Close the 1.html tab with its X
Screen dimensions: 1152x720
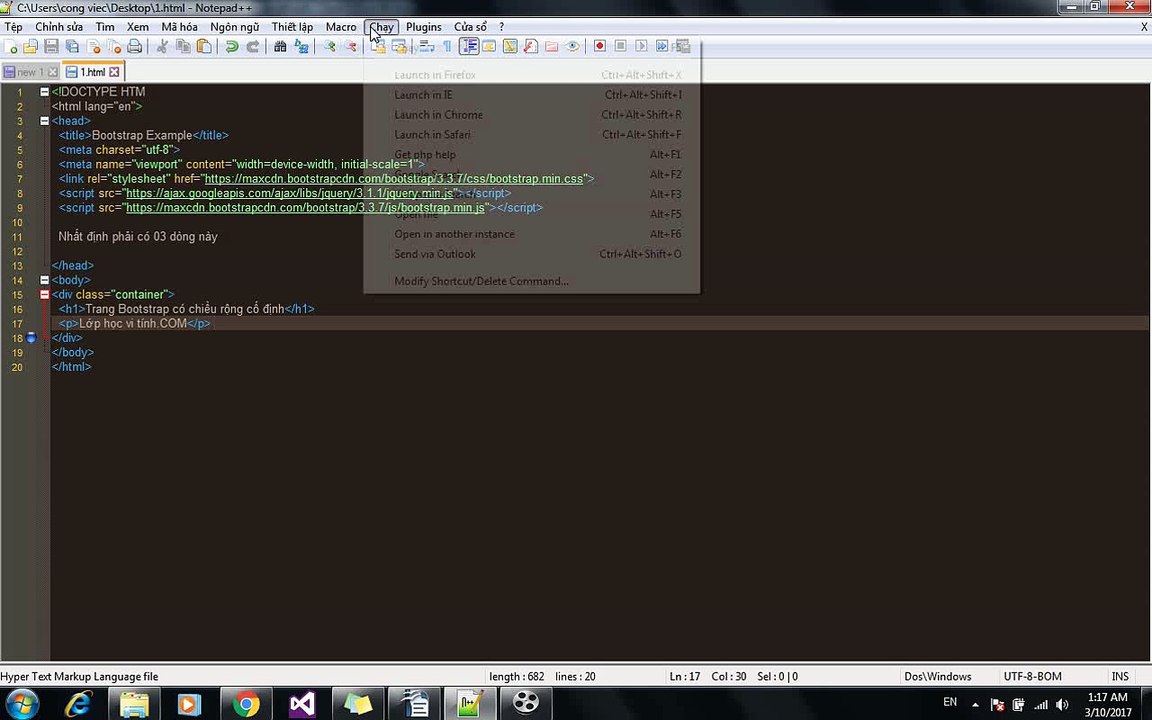114,72
